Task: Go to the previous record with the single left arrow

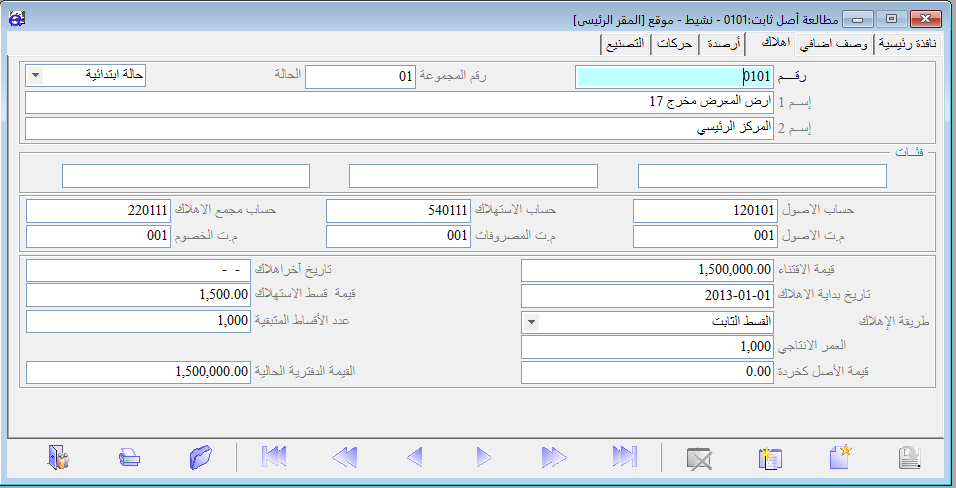Action: (x=414, y=458)
